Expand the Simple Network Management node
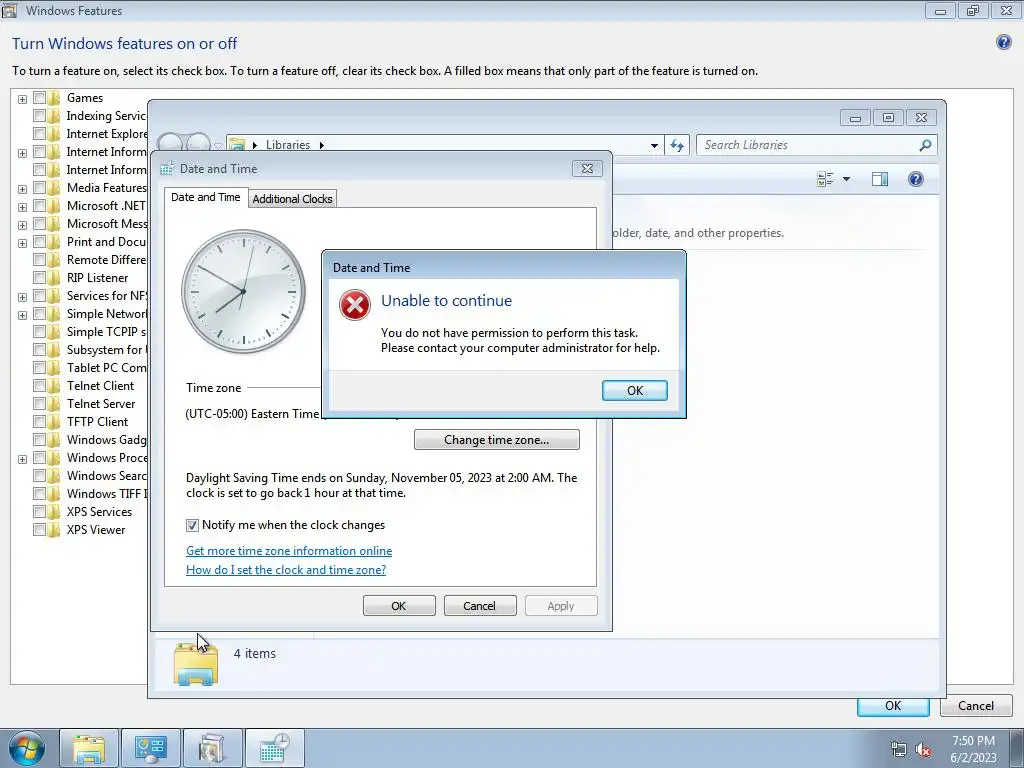1024x768 pixels. [22, 315]
